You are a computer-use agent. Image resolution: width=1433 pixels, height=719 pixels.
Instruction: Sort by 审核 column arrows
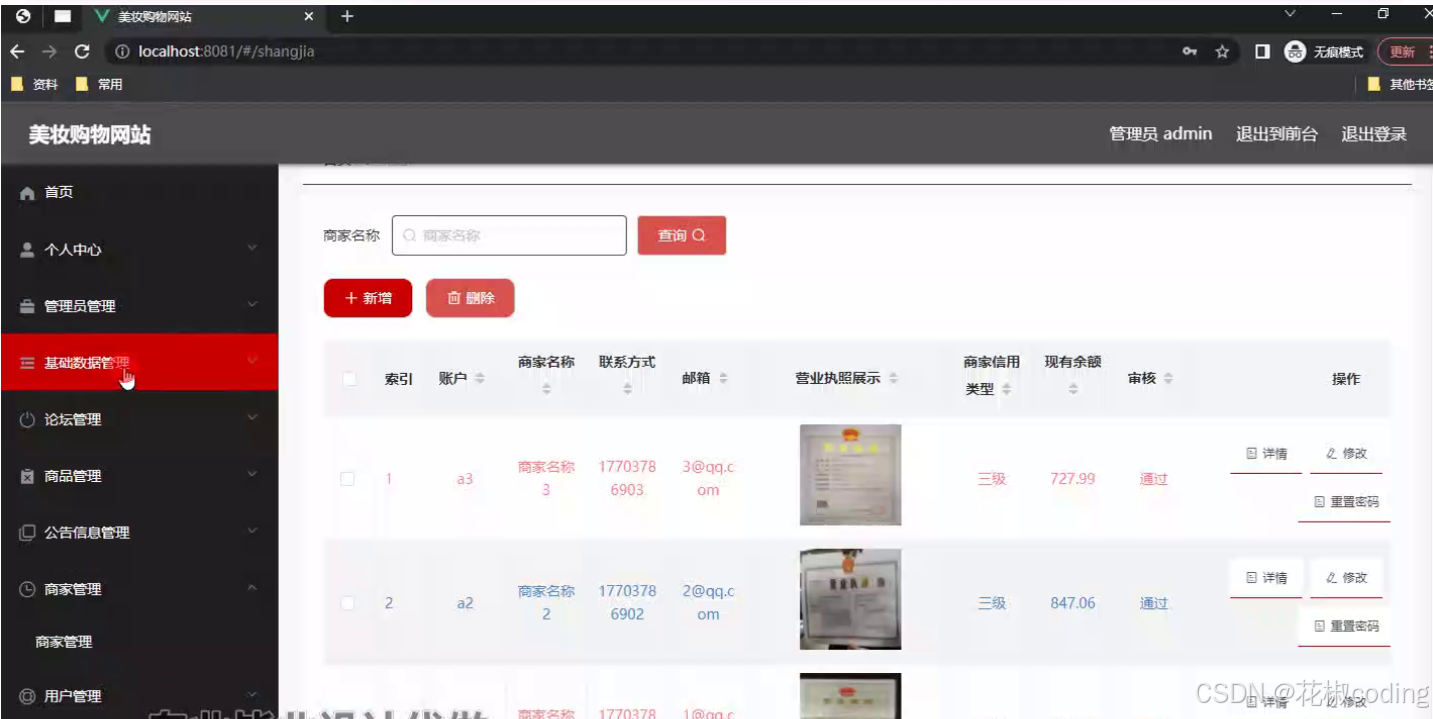1168,379
